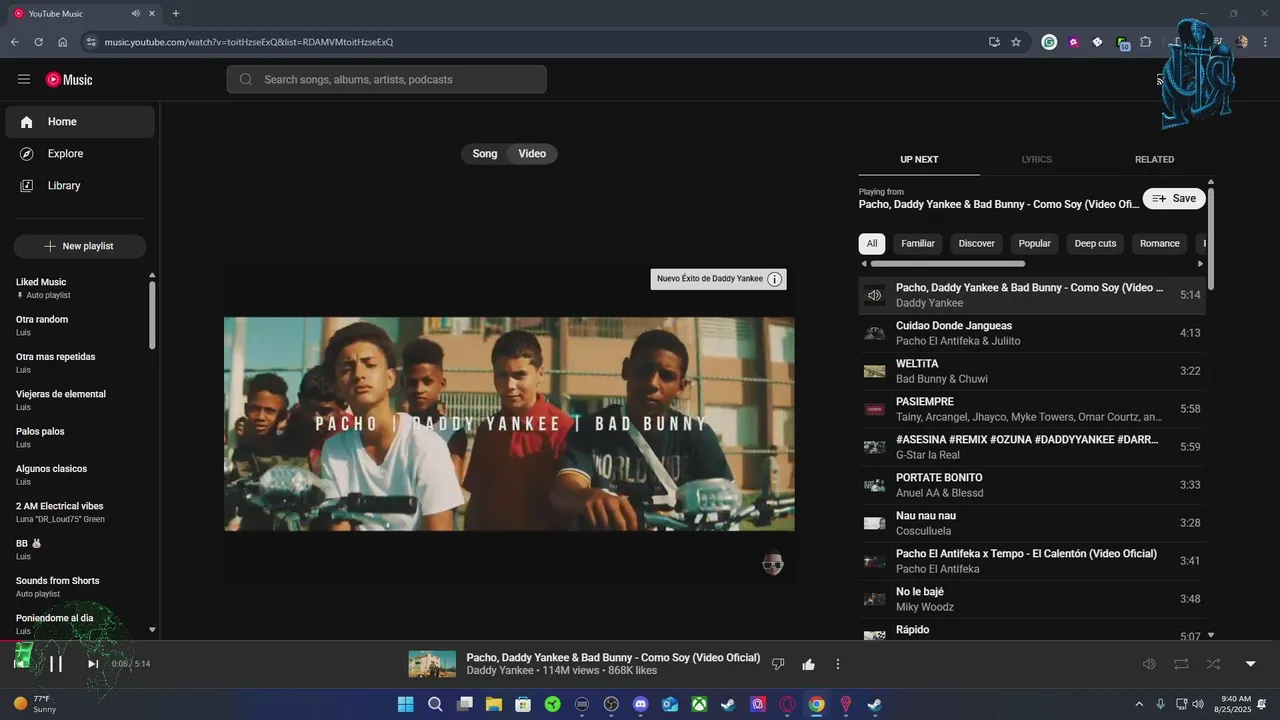
Task: Bookmark this page with the star
Action: (1016, 42)
